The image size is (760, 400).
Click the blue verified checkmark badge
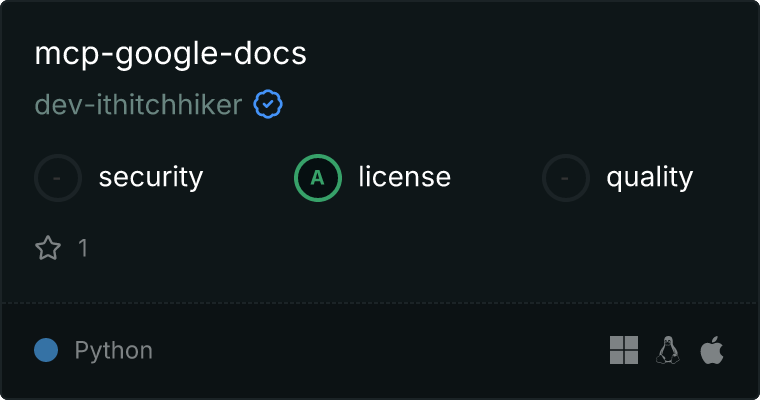coord(268,104)
